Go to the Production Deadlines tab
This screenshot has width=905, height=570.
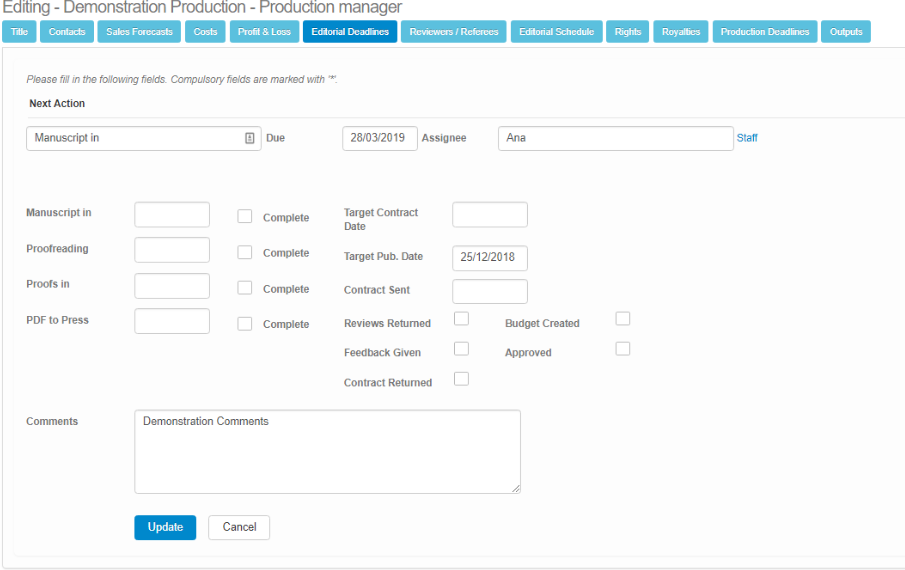(764, 32)
